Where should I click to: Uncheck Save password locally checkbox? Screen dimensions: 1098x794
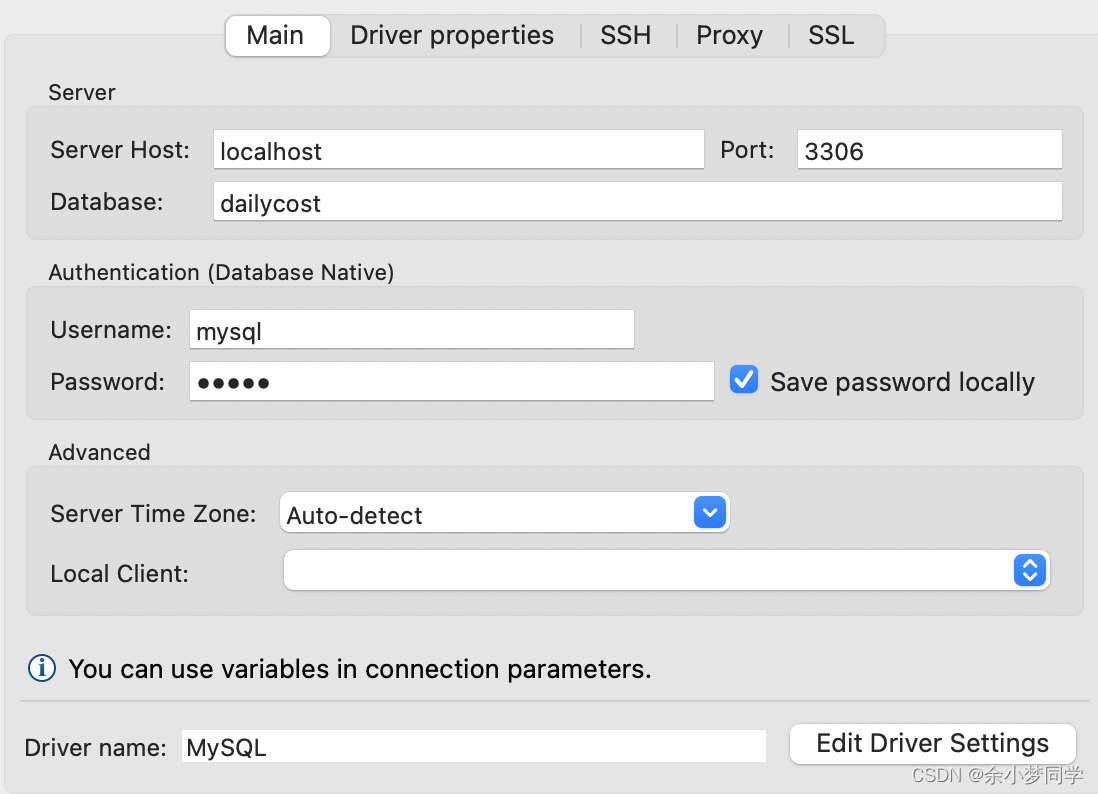click(x=744, y=380)
